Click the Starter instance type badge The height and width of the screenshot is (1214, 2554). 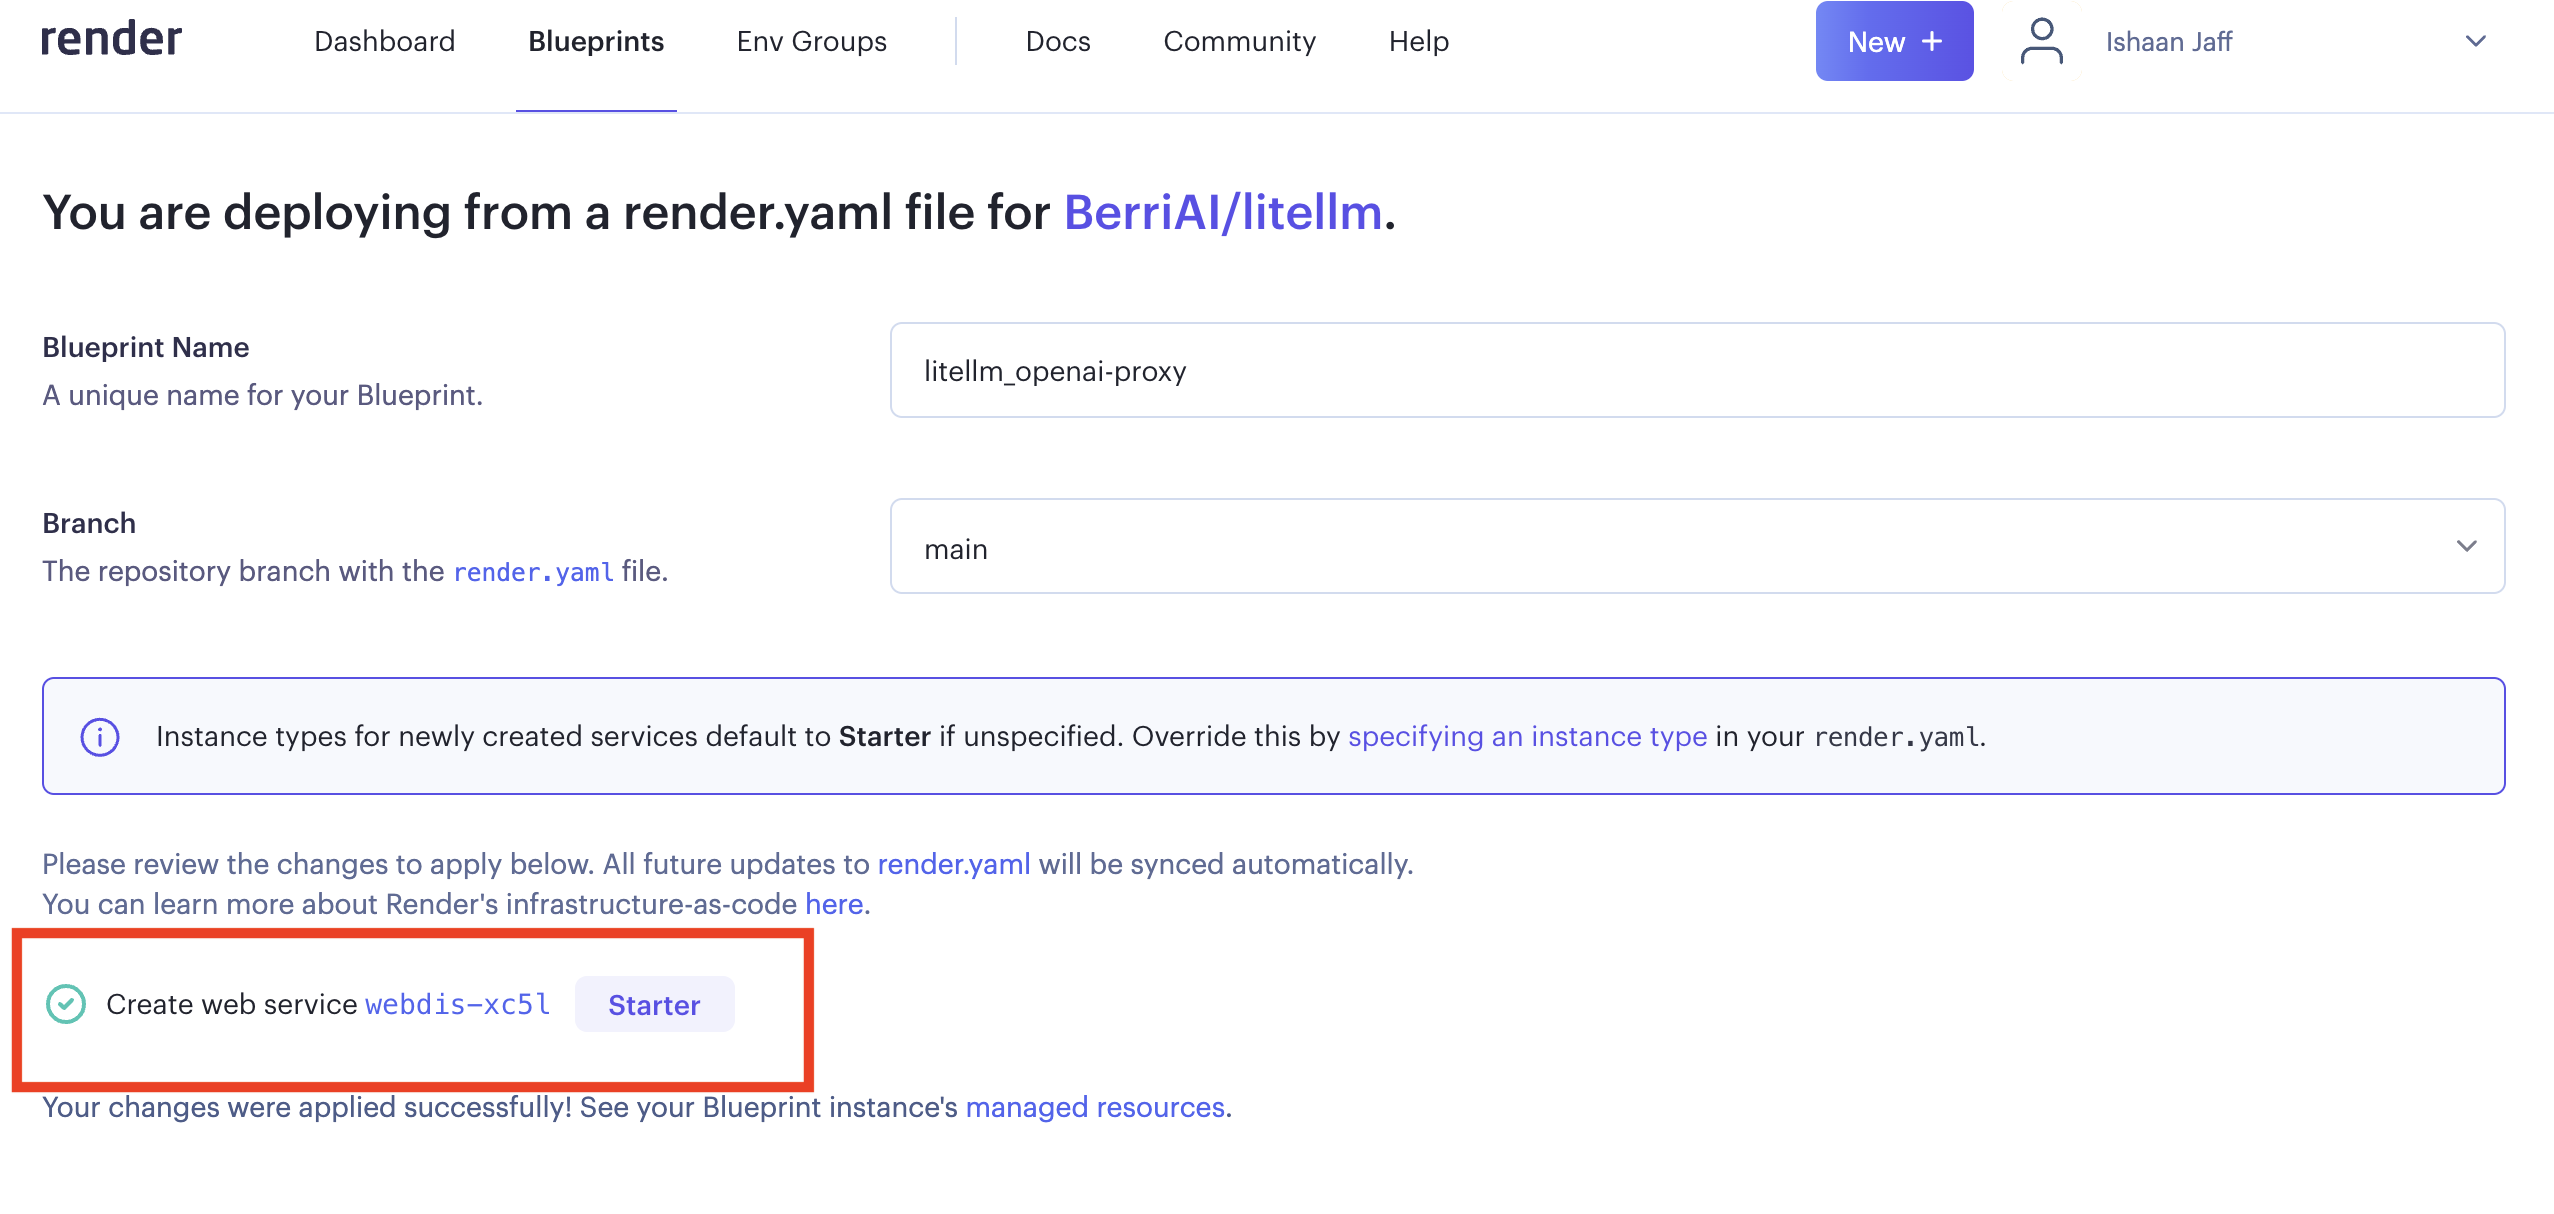click(654, 1004)
